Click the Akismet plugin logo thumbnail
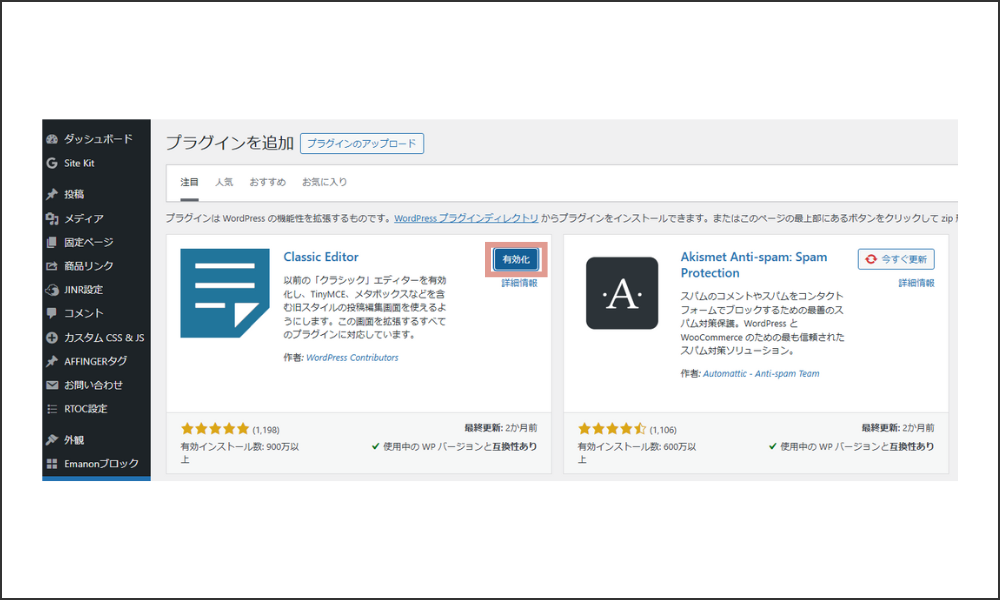This screenshot has height=600, width=1000. 622,293
